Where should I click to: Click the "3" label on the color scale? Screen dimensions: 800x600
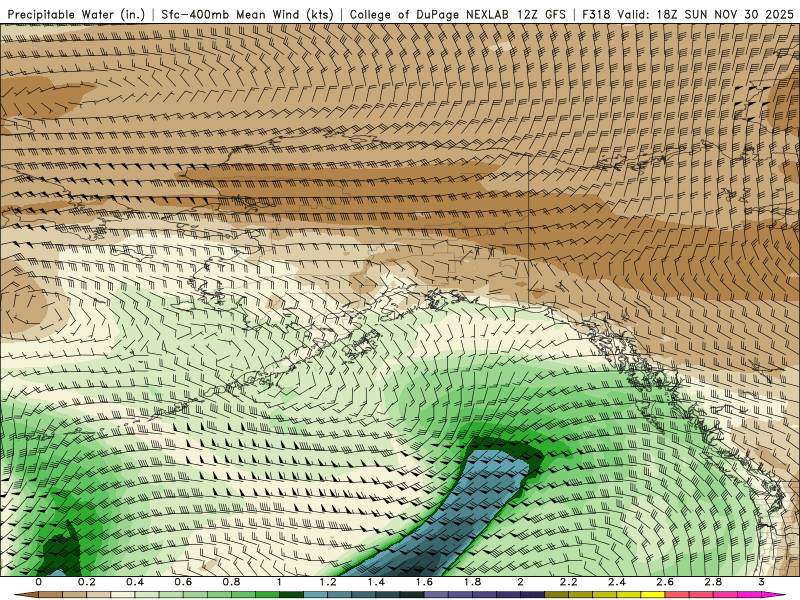pos(761,582)
